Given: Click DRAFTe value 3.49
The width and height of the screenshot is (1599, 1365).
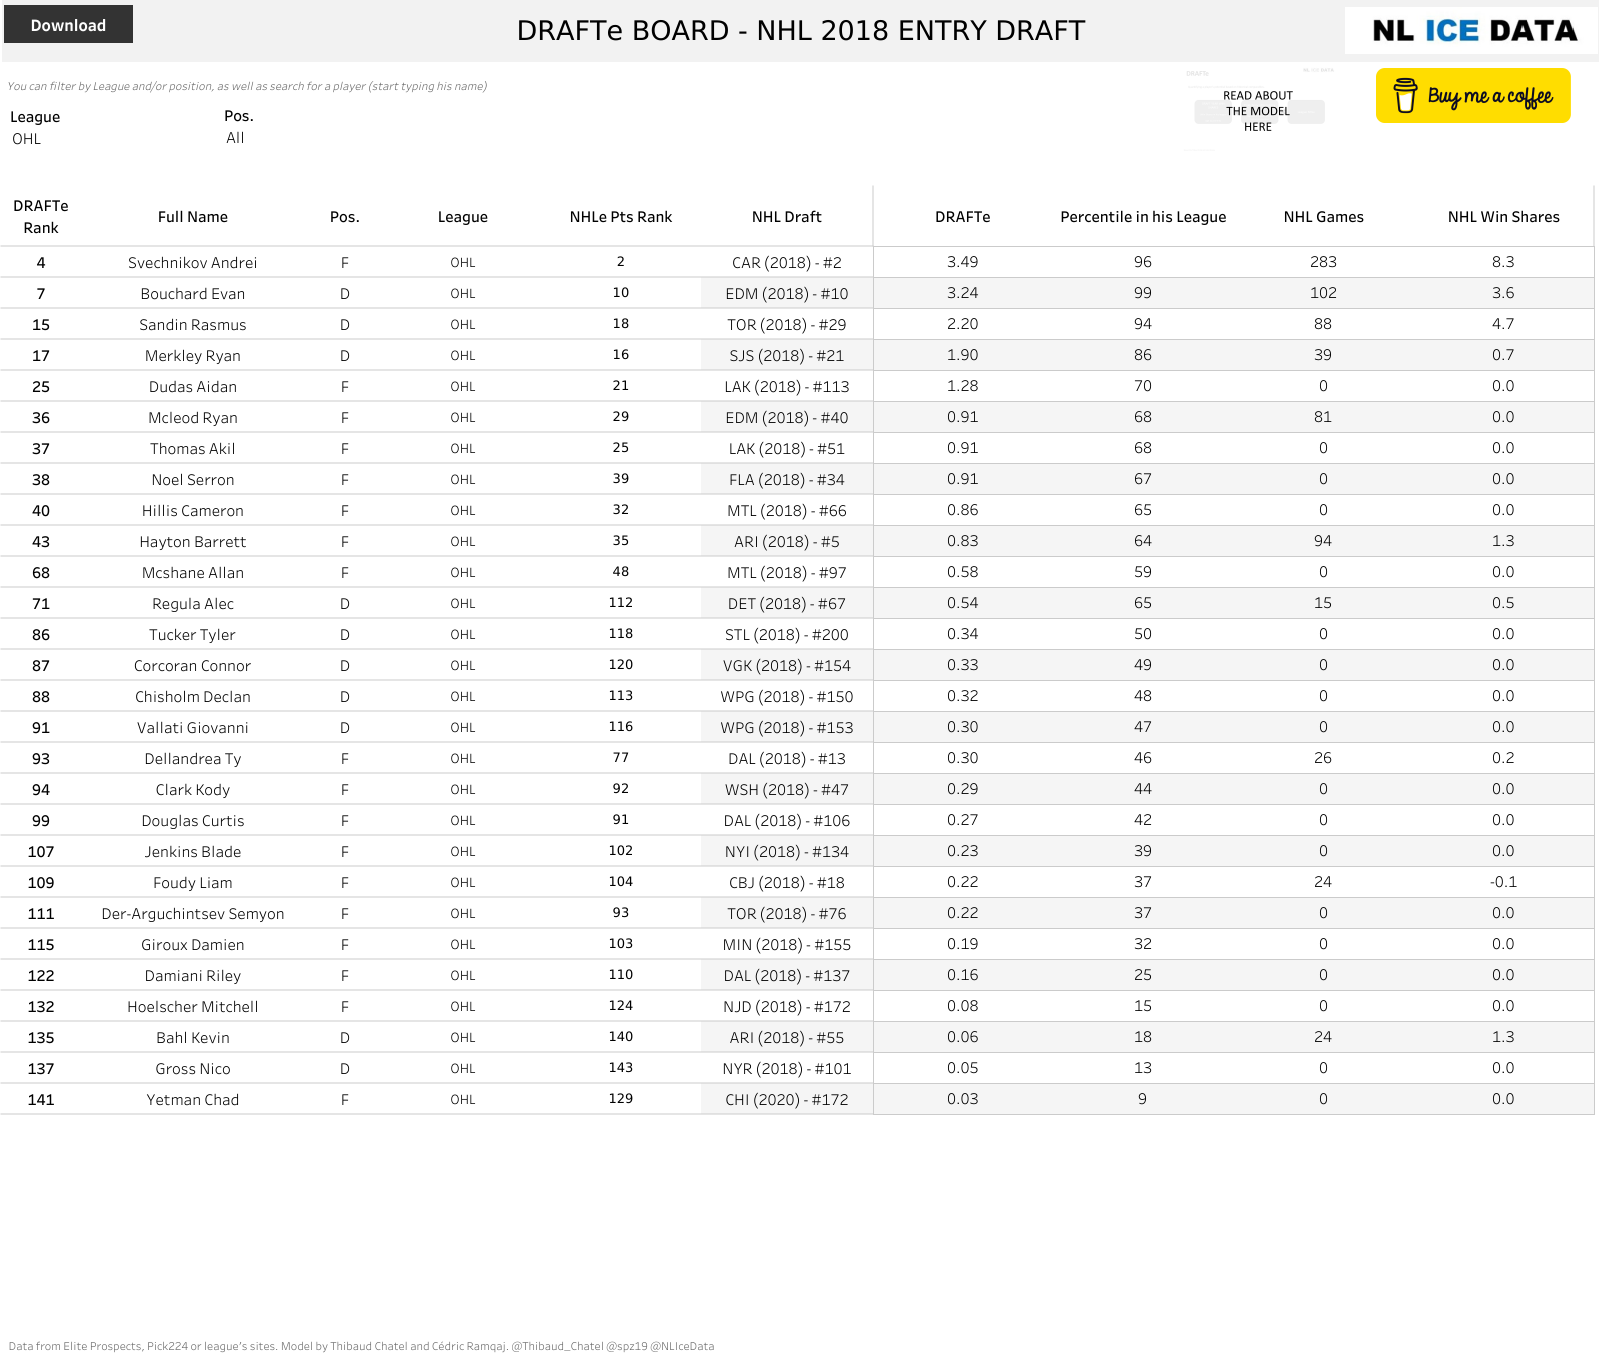Looking at the screenshot, I should pos(963,262).
